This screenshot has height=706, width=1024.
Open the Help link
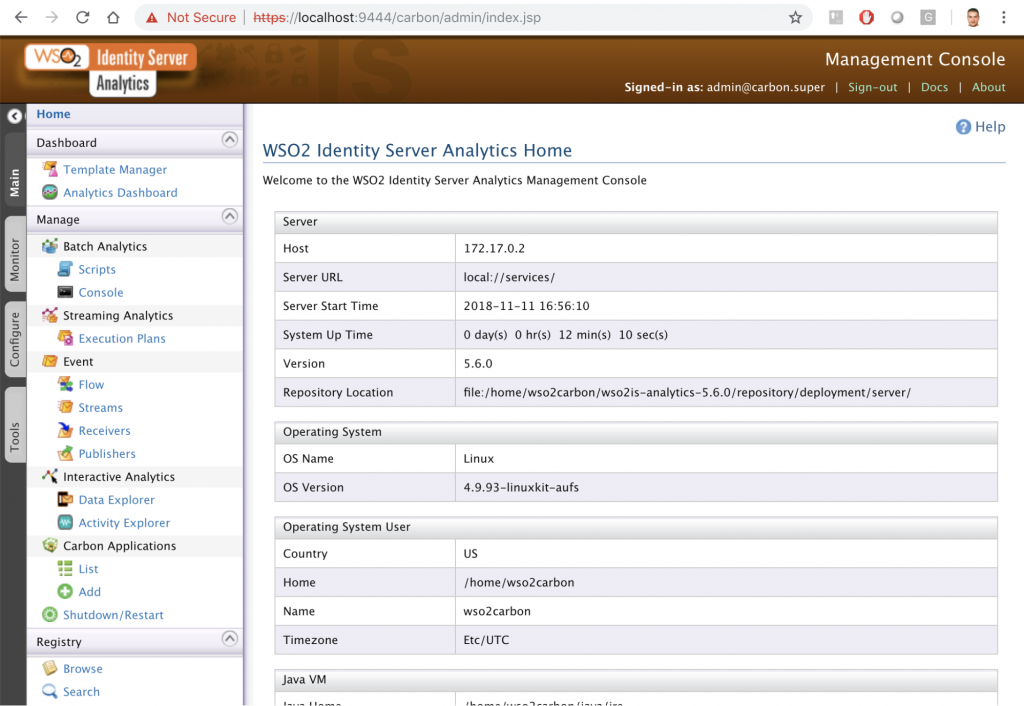pos(980,127)
